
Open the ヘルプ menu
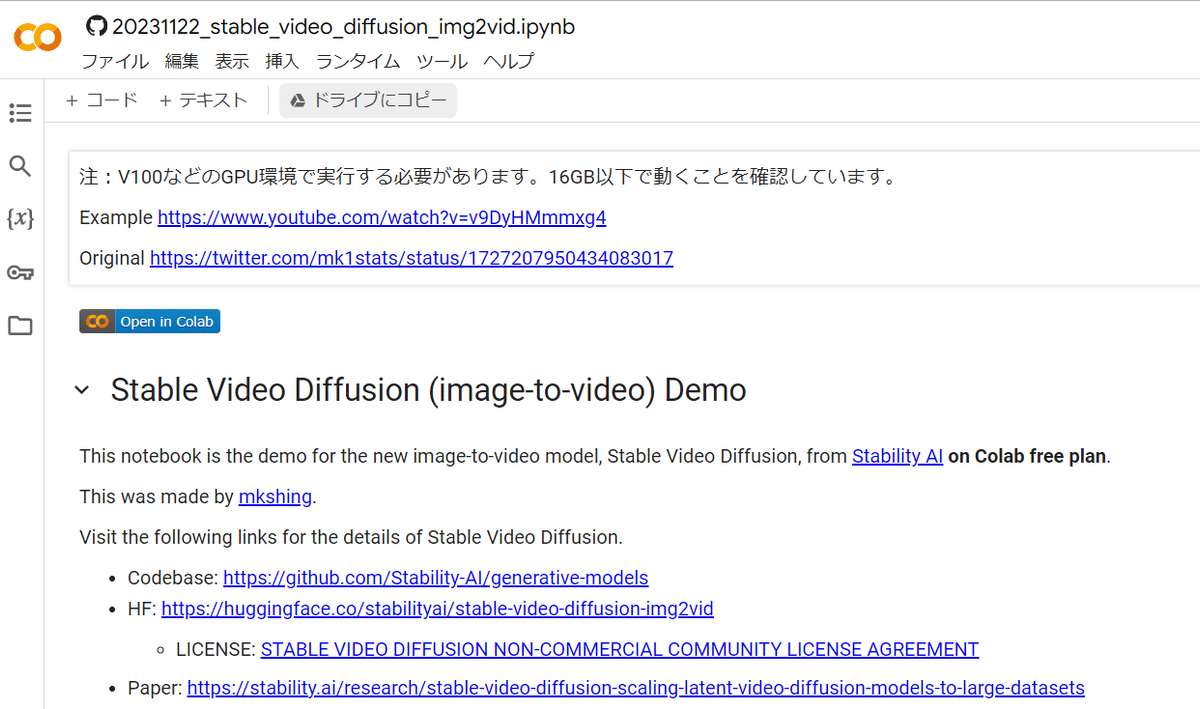coord(509,61)
